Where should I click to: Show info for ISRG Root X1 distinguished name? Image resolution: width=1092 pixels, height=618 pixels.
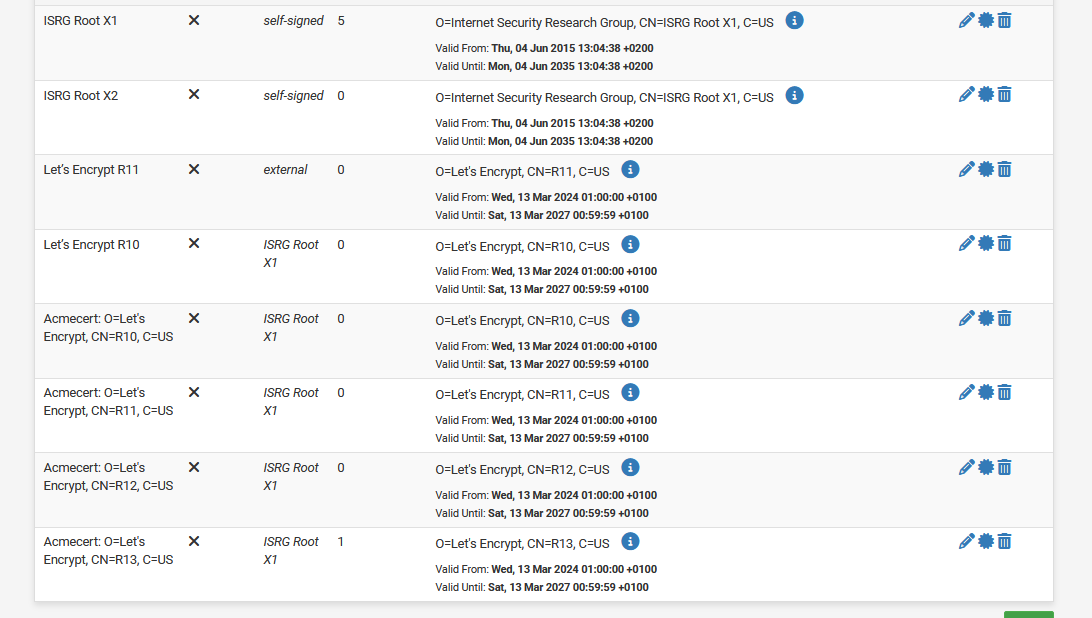coord(794,20)
